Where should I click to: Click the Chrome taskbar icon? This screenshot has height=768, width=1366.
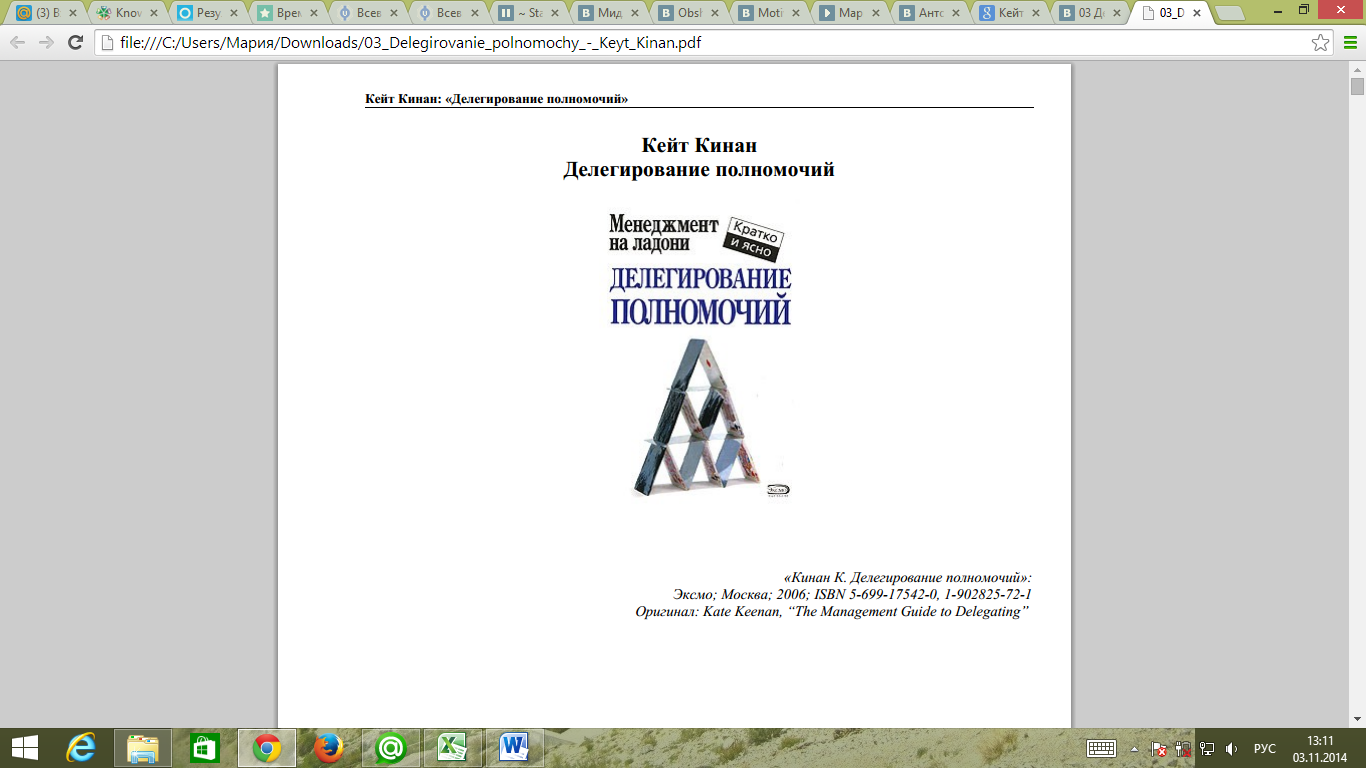tap(266, 747)
